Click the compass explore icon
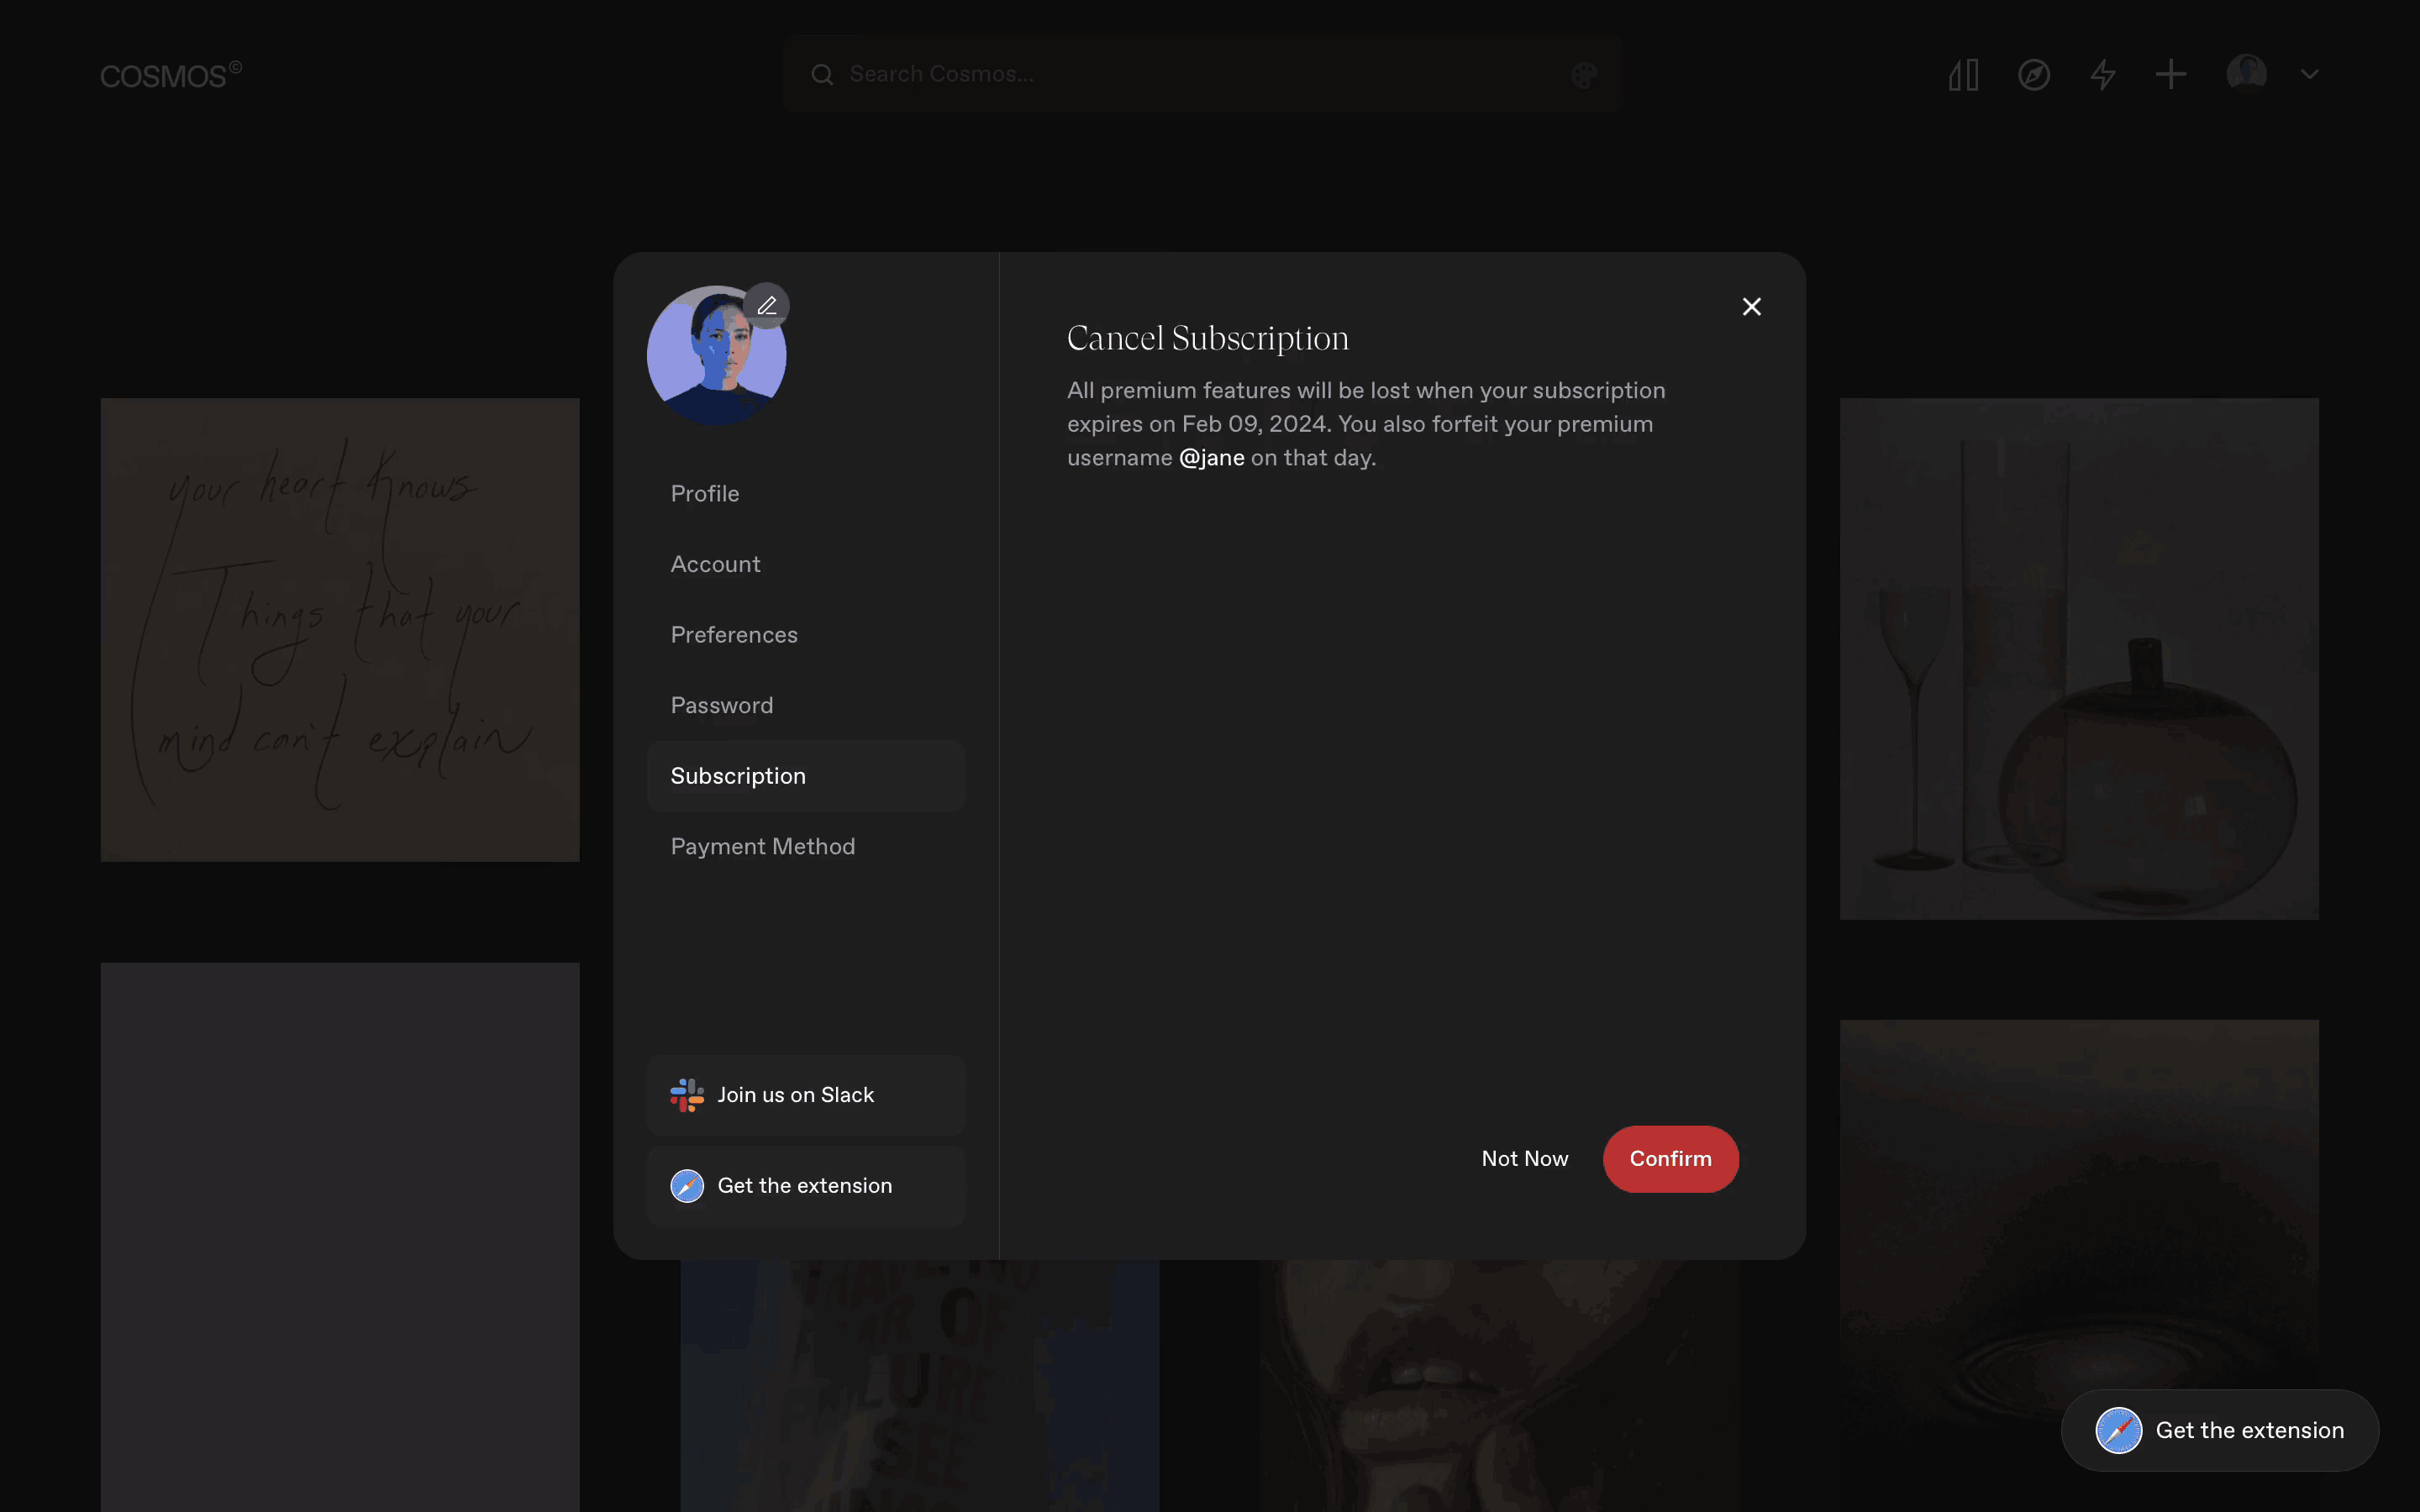Viewport: 2420px width, 1512px height. (2033, 75)
